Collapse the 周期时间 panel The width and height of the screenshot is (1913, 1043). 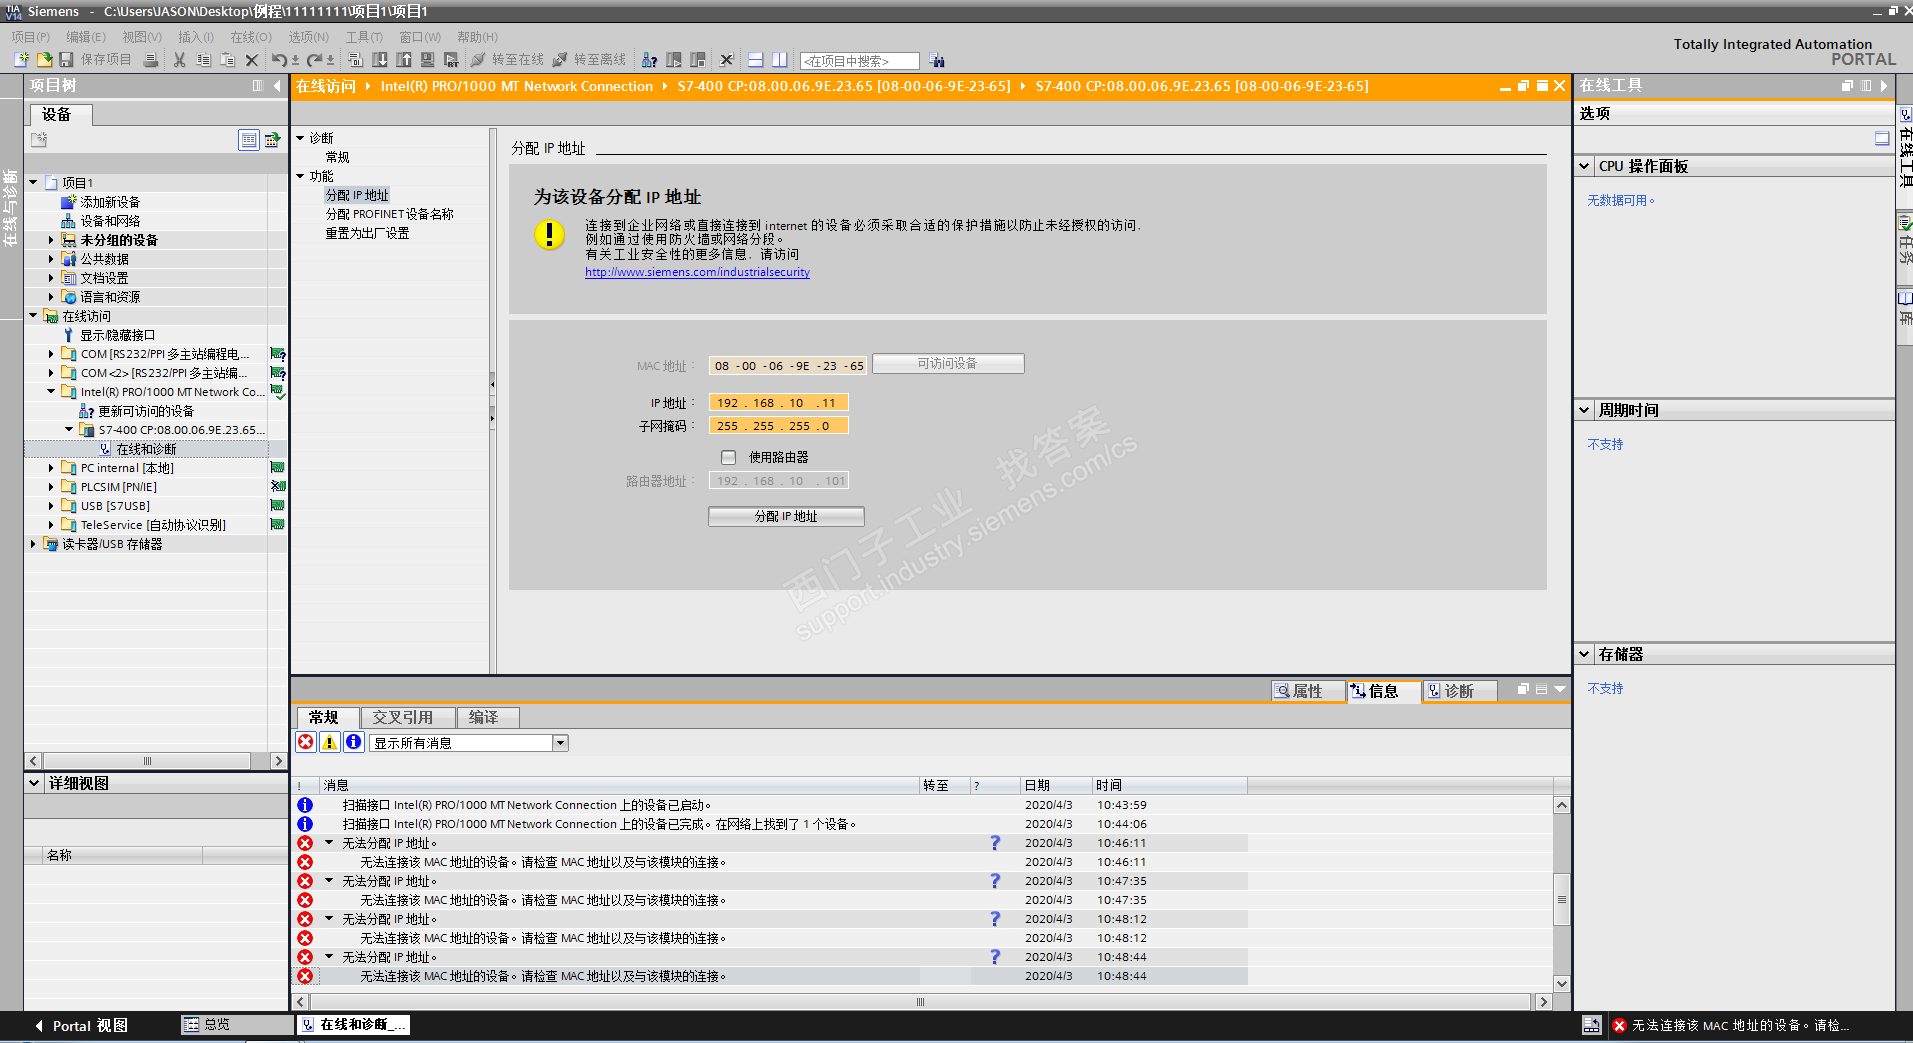1585,410
